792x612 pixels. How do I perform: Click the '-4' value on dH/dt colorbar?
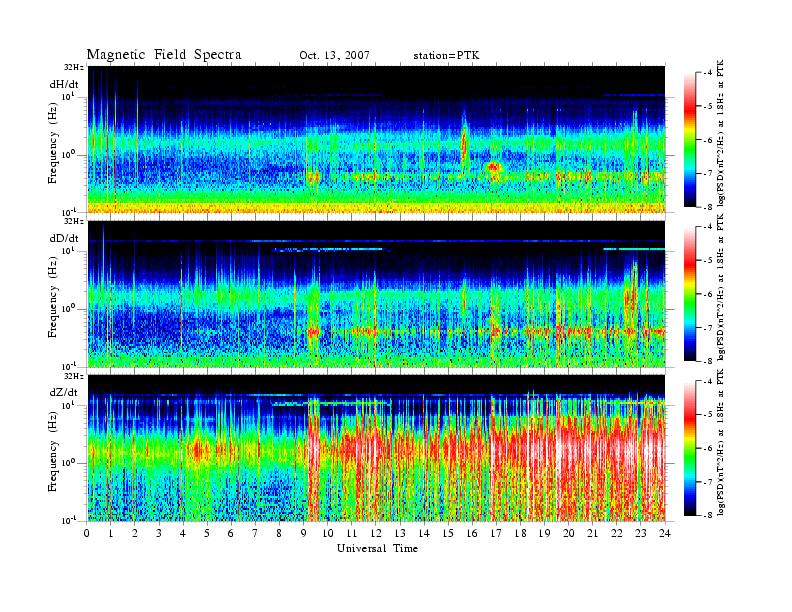[708, 73]
